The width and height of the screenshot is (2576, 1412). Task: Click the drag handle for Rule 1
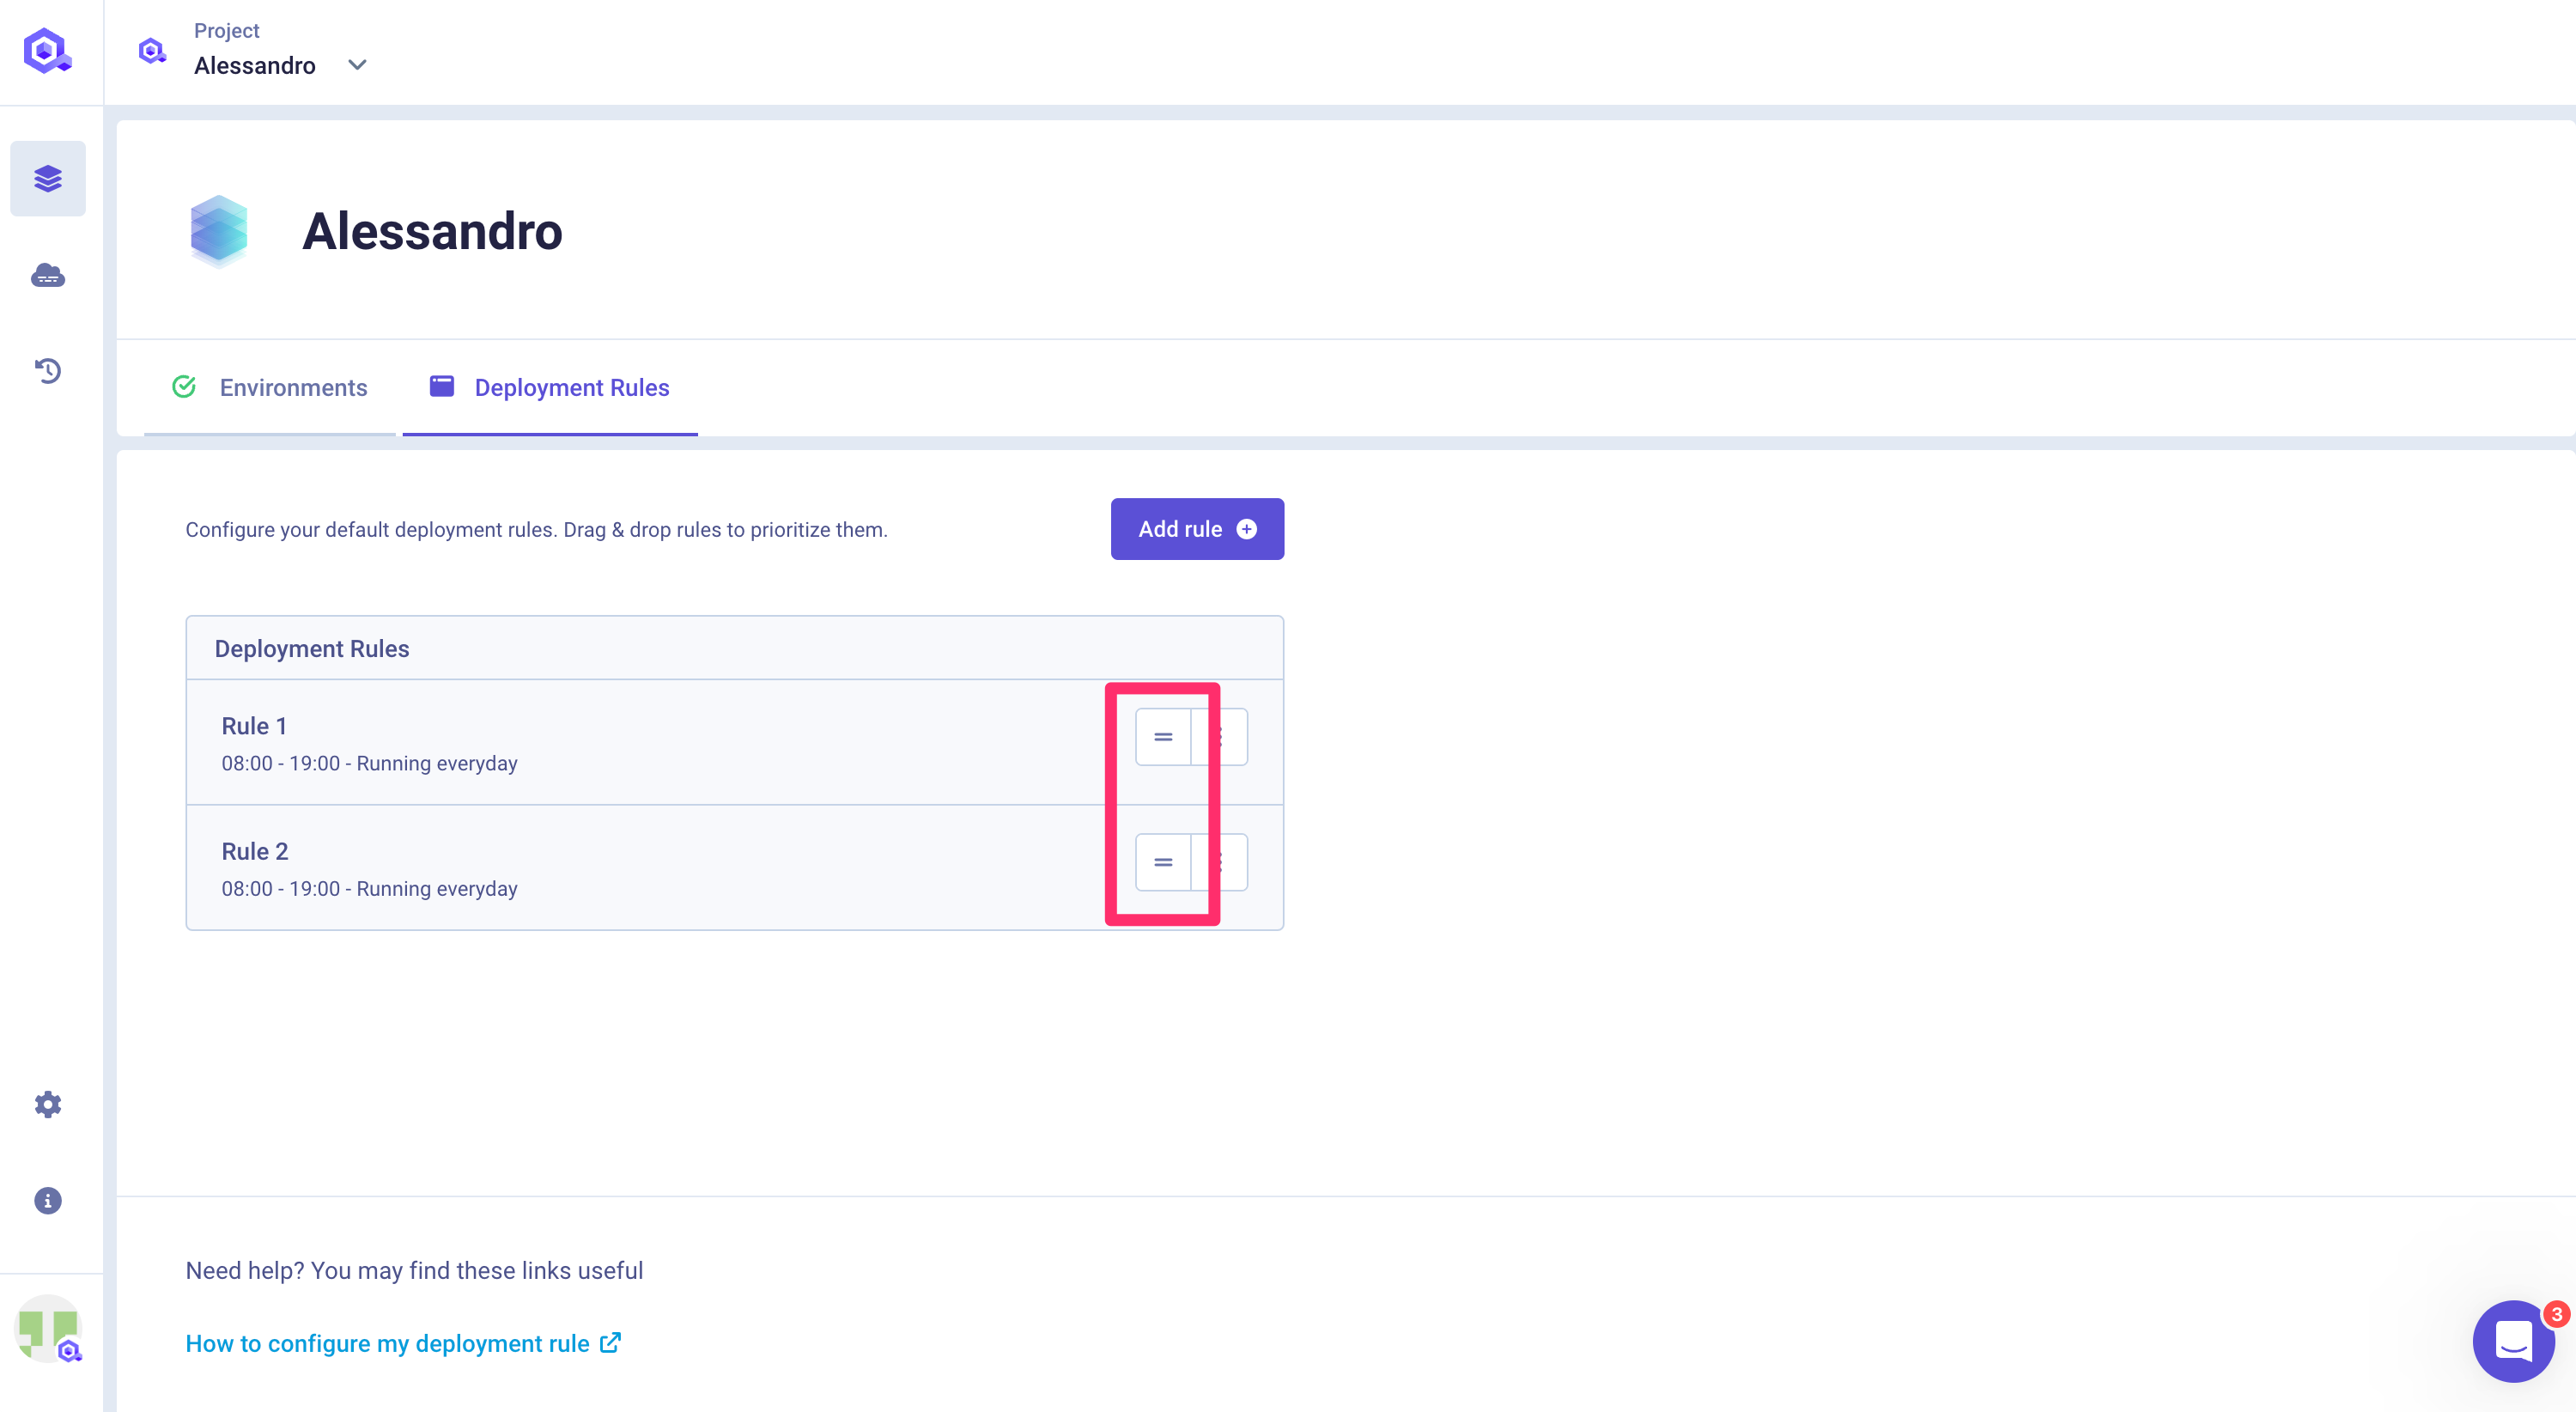pyautogui.click(x=1163, y=737)
